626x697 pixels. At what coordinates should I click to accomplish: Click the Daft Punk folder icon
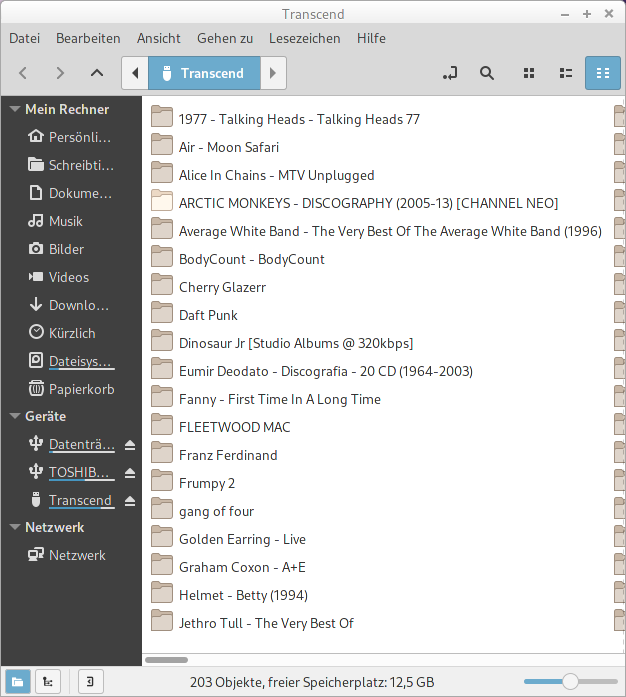point(162,313)
